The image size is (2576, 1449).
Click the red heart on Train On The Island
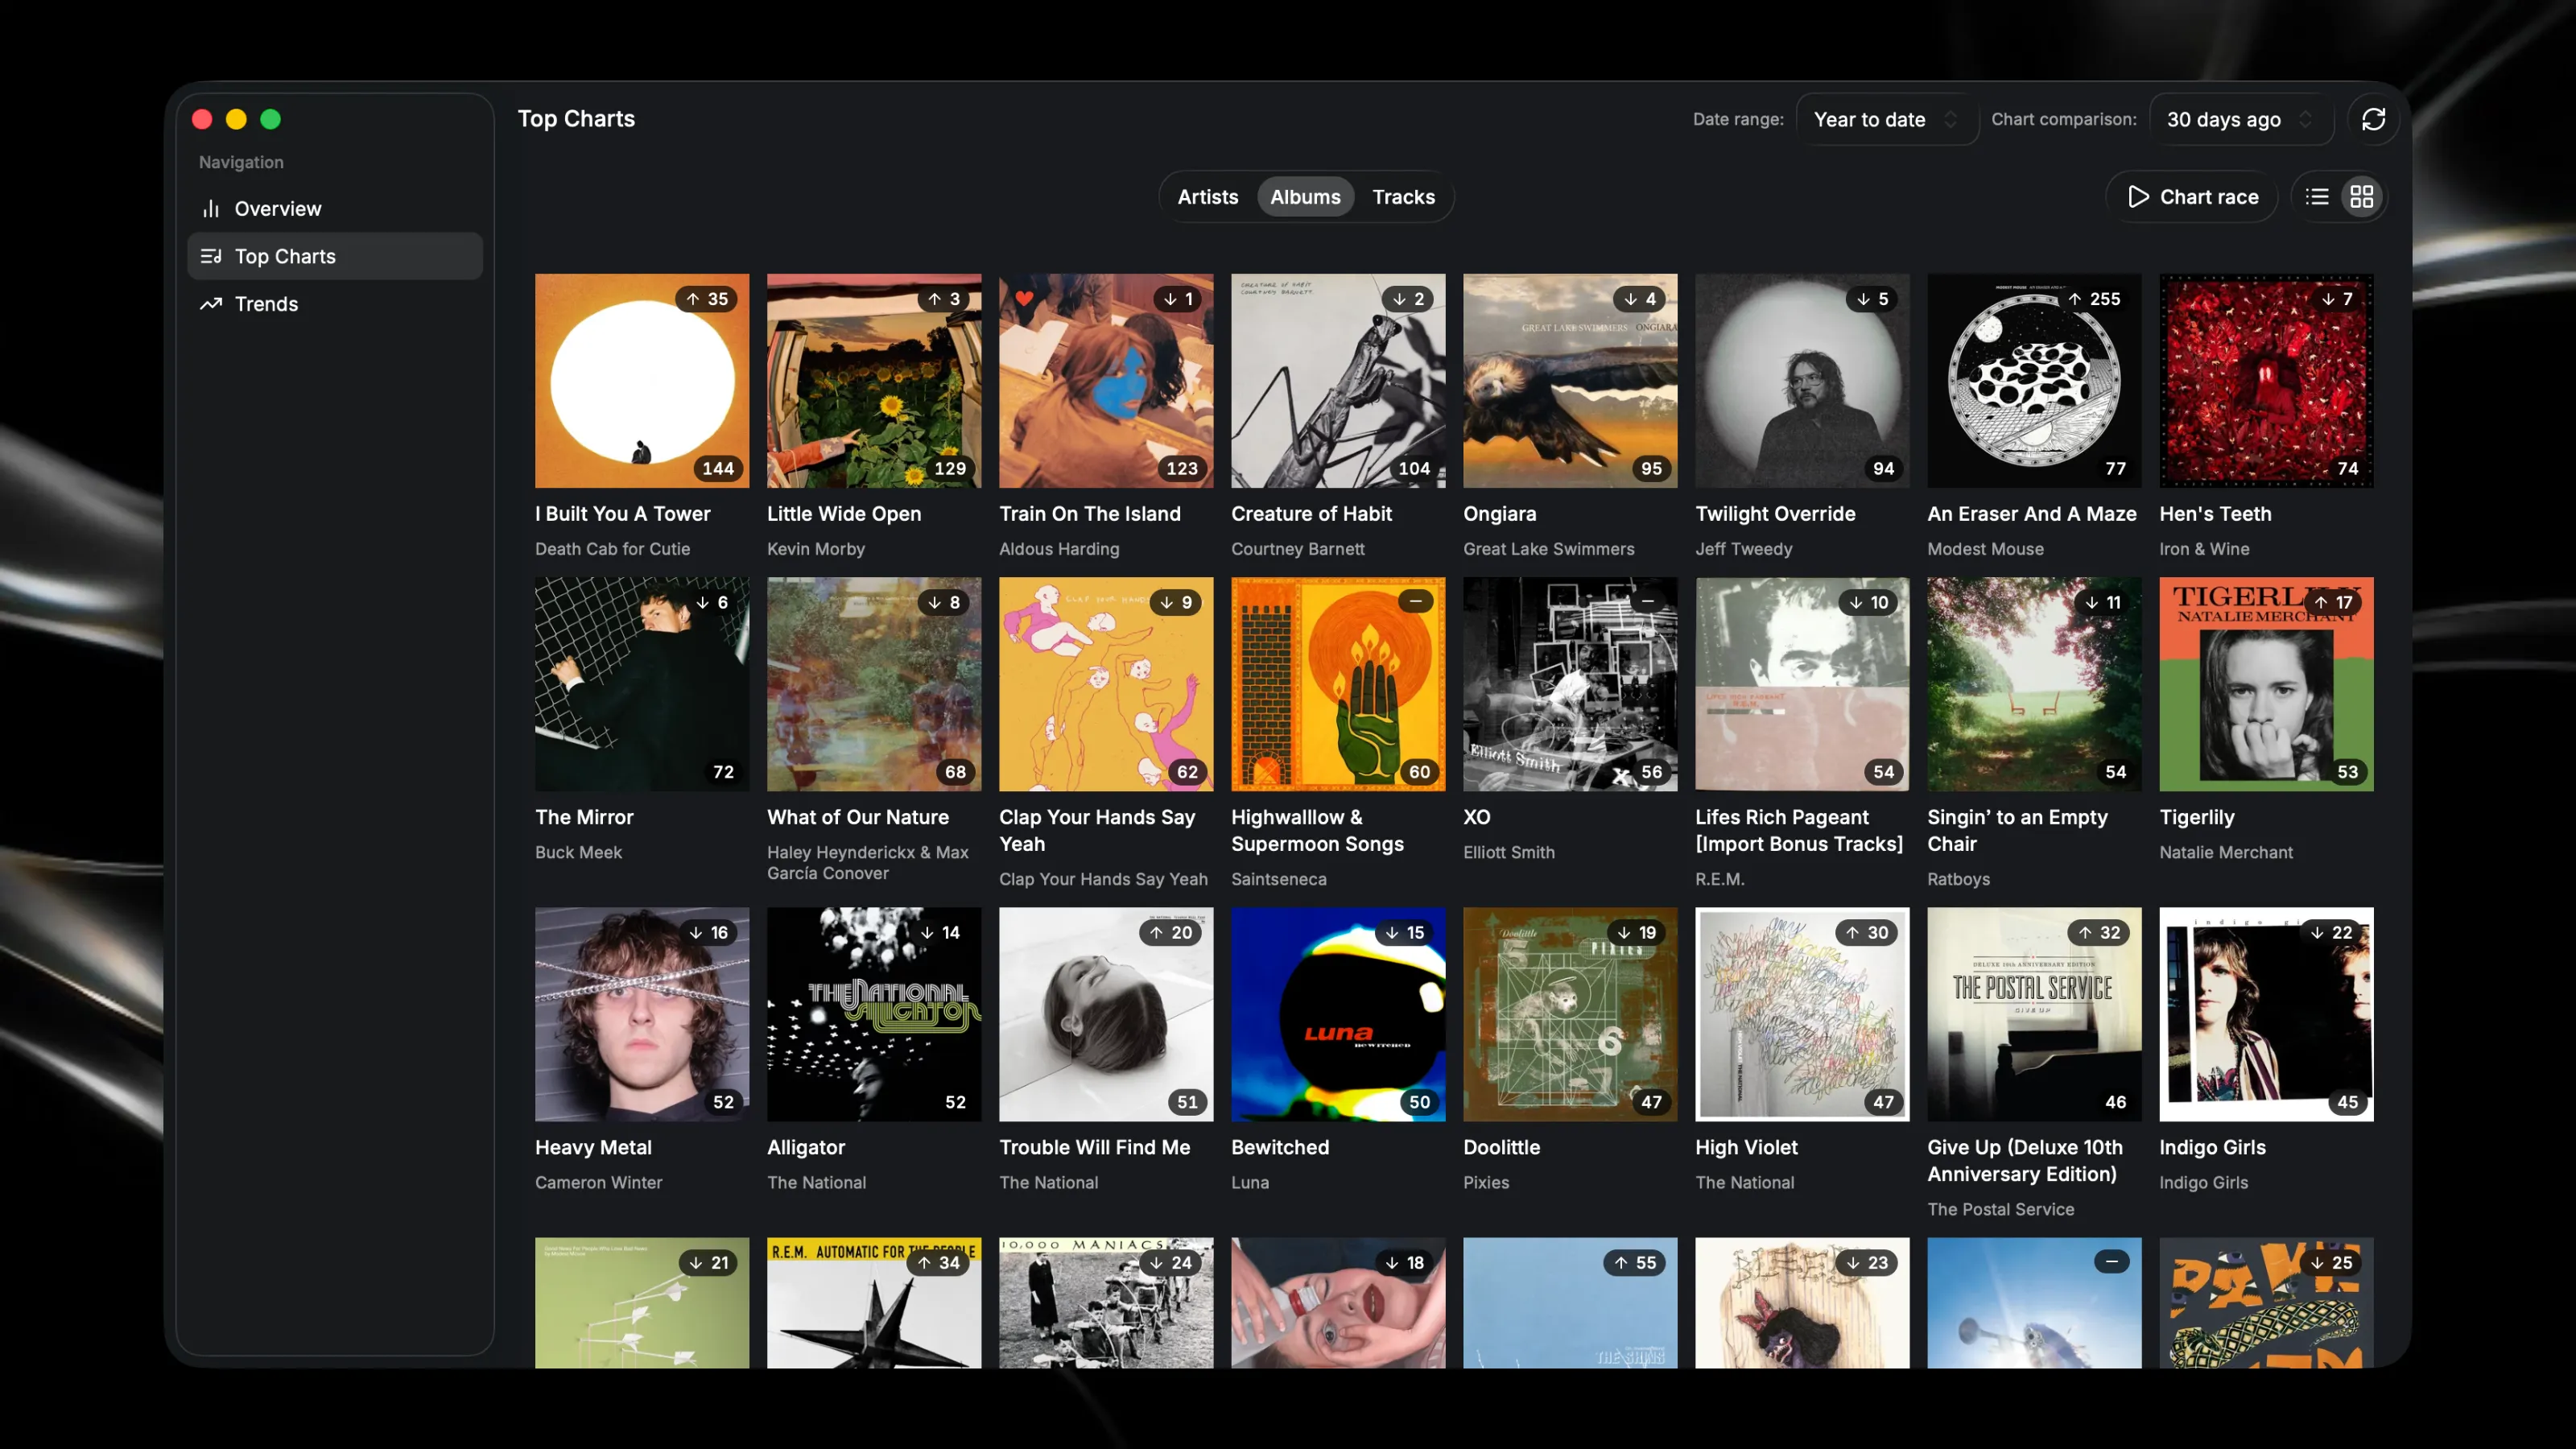[x=1024, y=298]
